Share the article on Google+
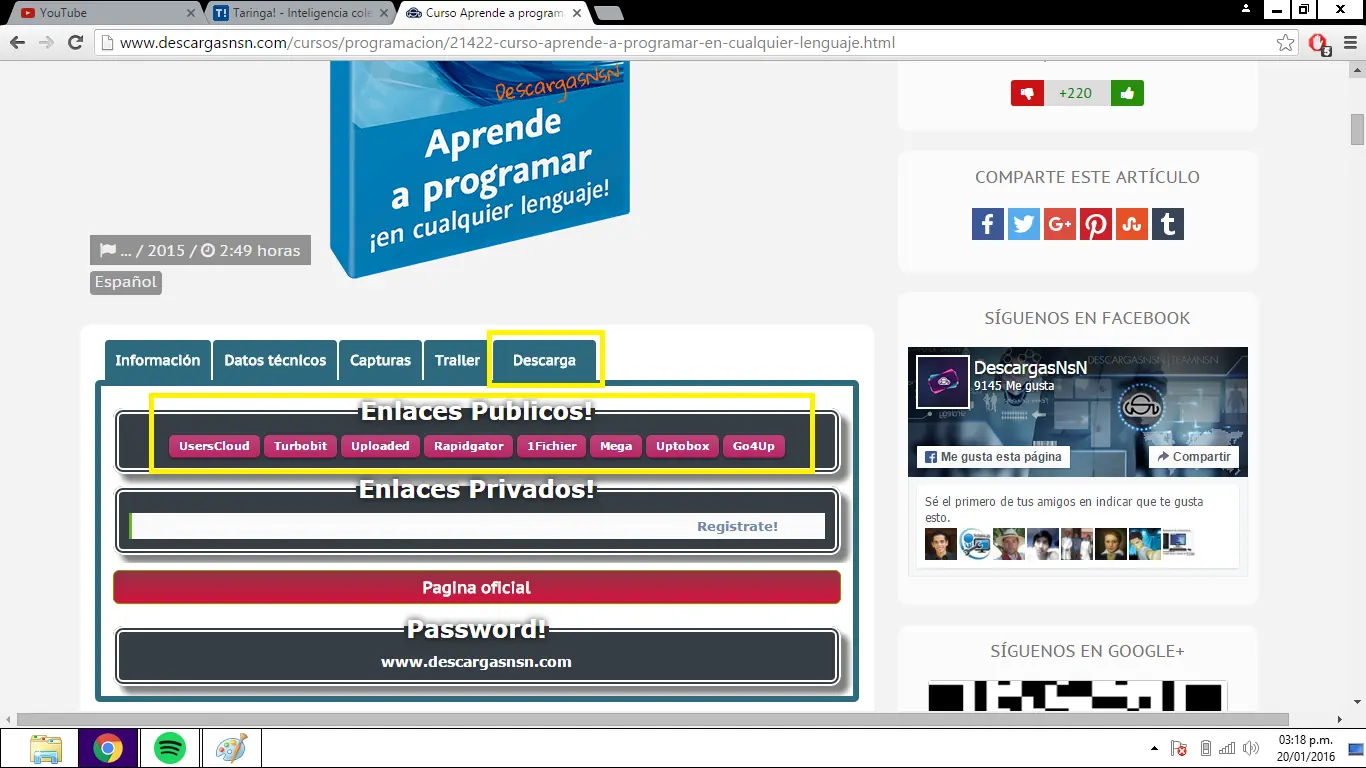 pyautogui.click(x=1059, y=224)
